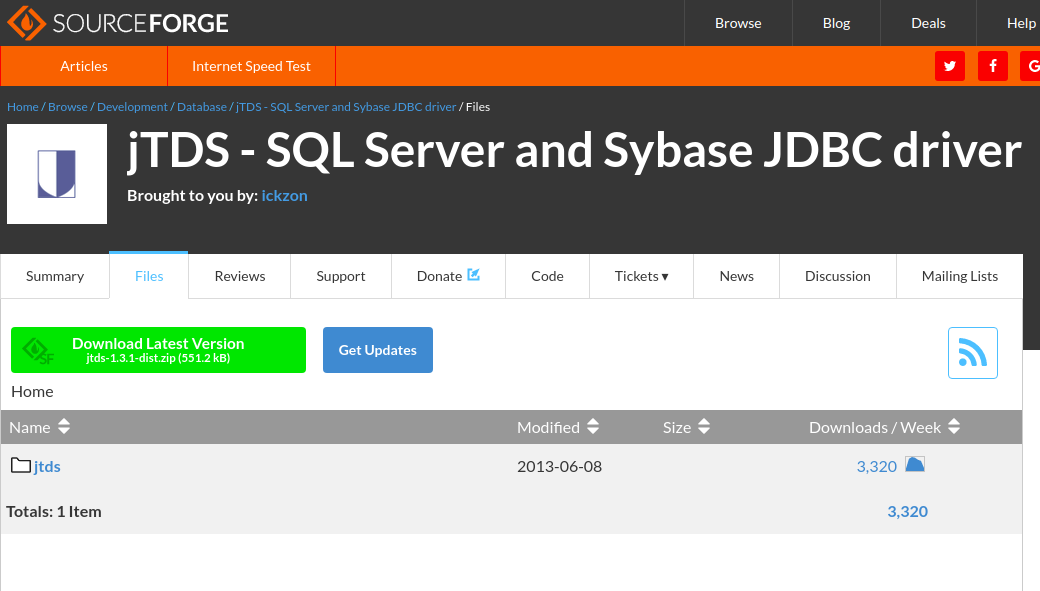The image size is (1040, 591).
Task: Open the News tab
Action: click(x=736, y=276)
